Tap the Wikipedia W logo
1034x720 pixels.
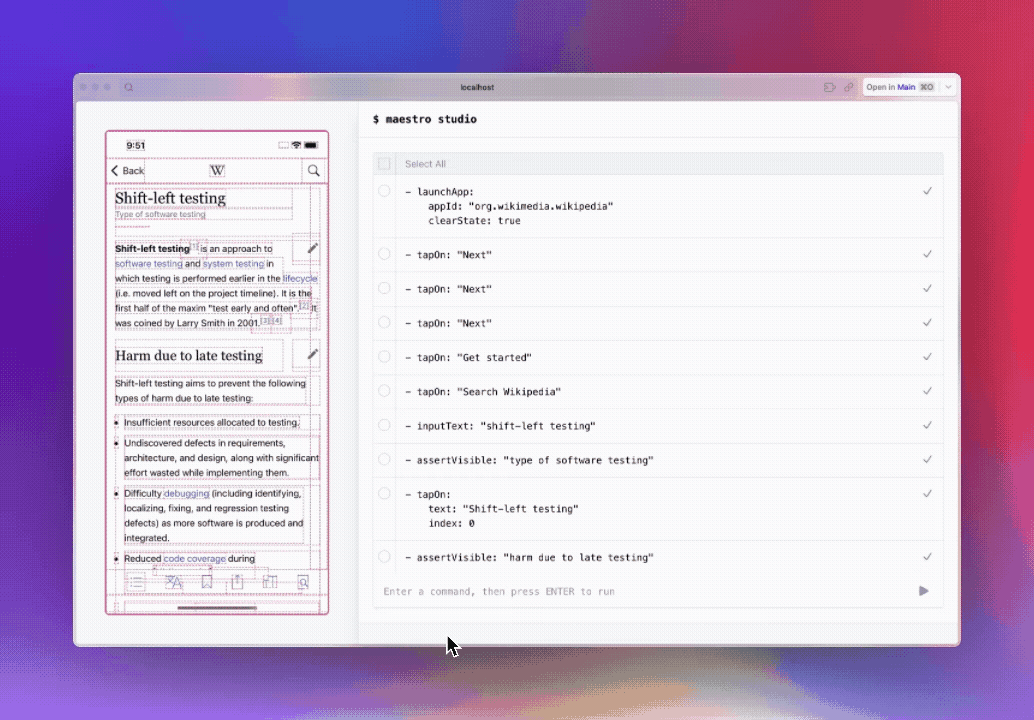(217, 171)
